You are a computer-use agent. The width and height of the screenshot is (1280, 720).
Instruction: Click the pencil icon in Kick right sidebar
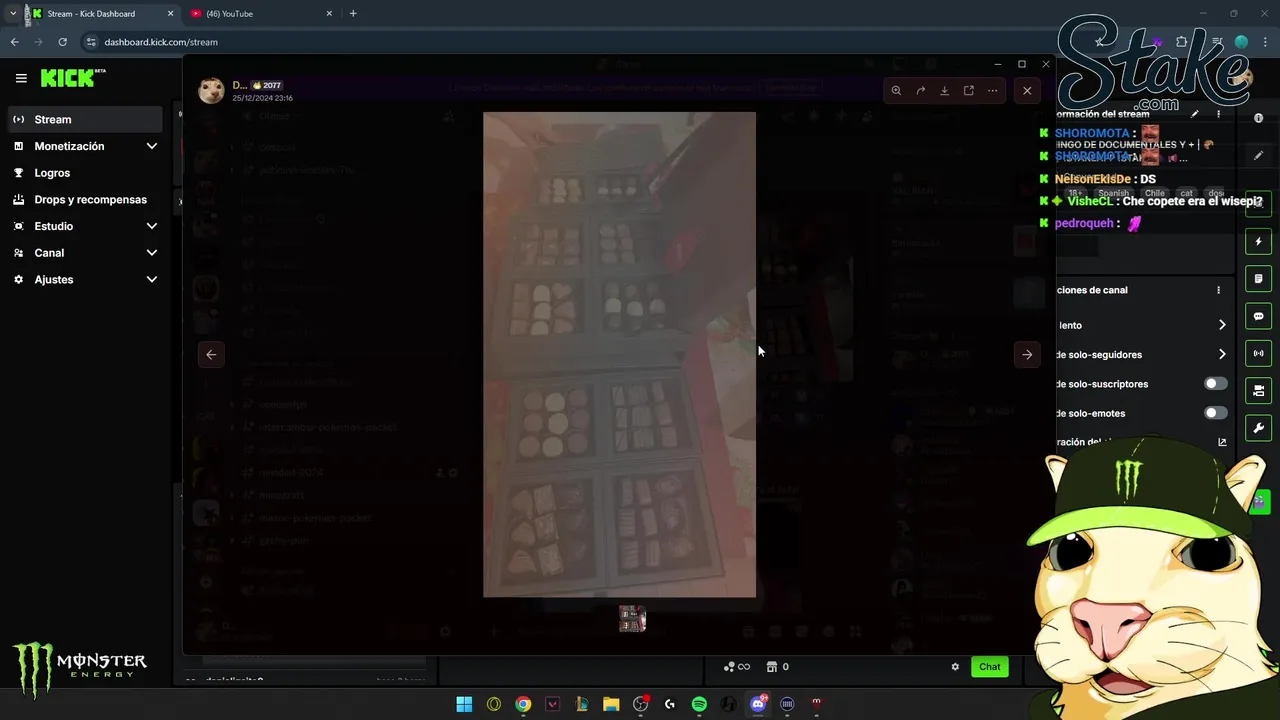1259,155
